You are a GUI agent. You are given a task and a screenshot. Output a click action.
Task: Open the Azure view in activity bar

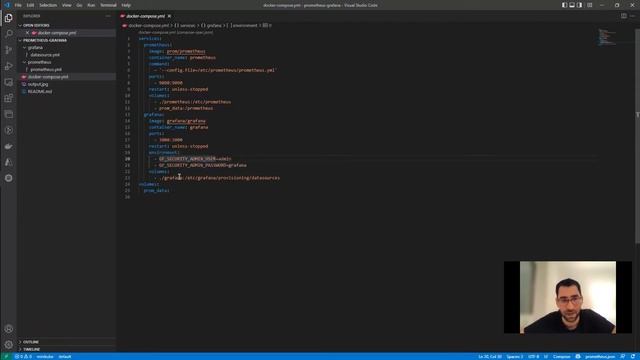pyautogui.click(x=9, y=162)
